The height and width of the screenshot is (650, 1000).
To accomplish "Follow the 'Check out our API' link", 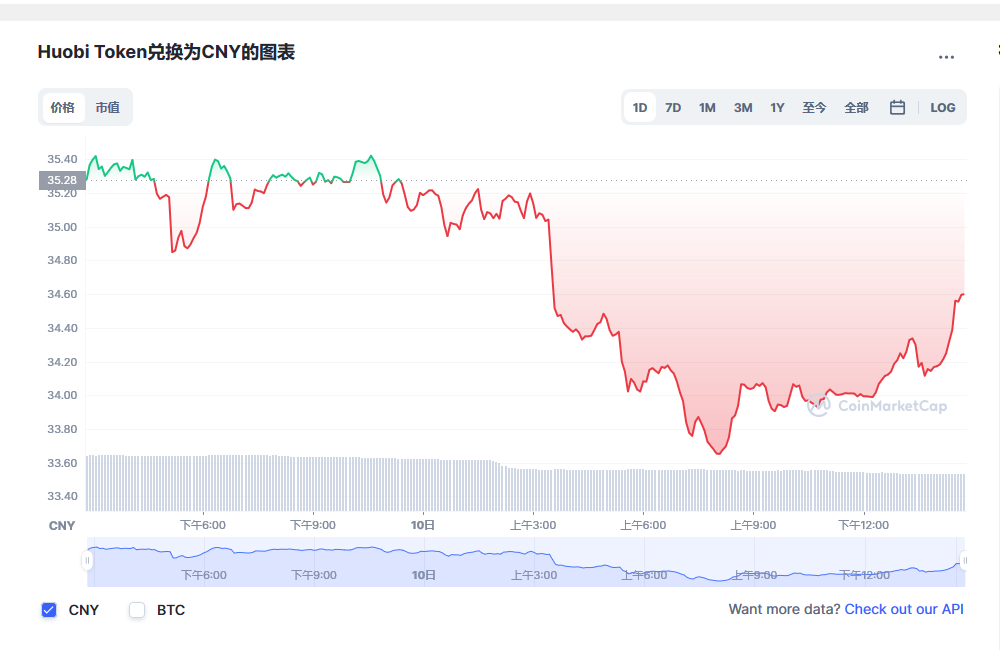I will coord(904,609).
